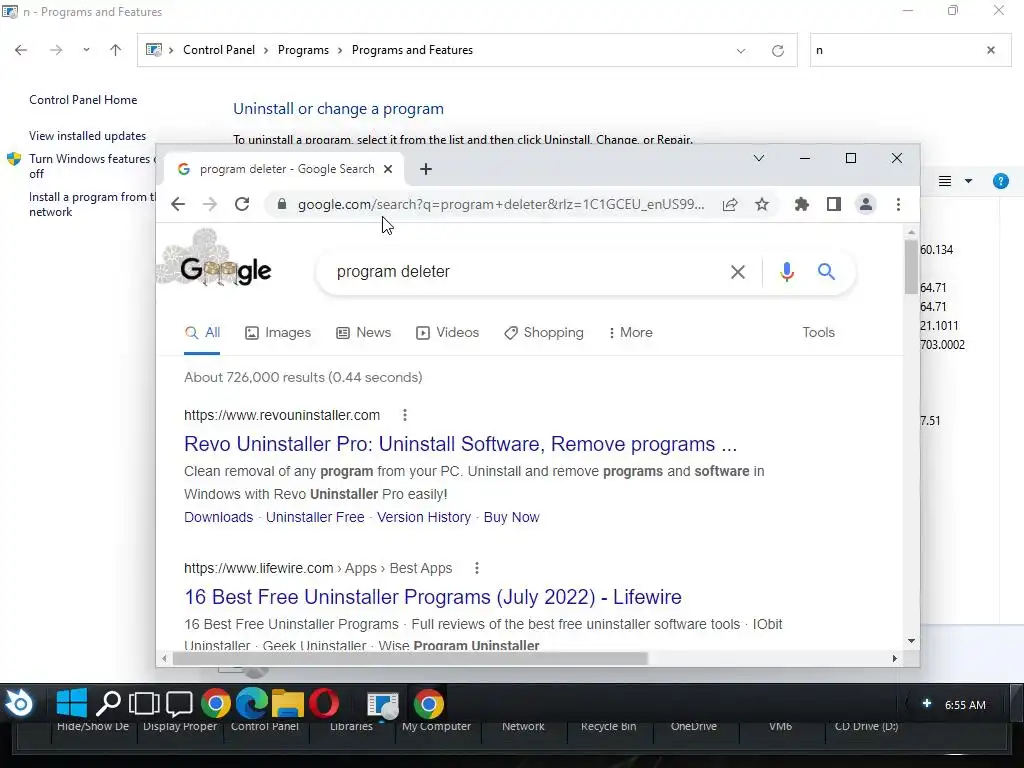Click Chrome forward navigation arrow
The height and width of the screenshot is (768, 1024).
(x=210, y=204)
